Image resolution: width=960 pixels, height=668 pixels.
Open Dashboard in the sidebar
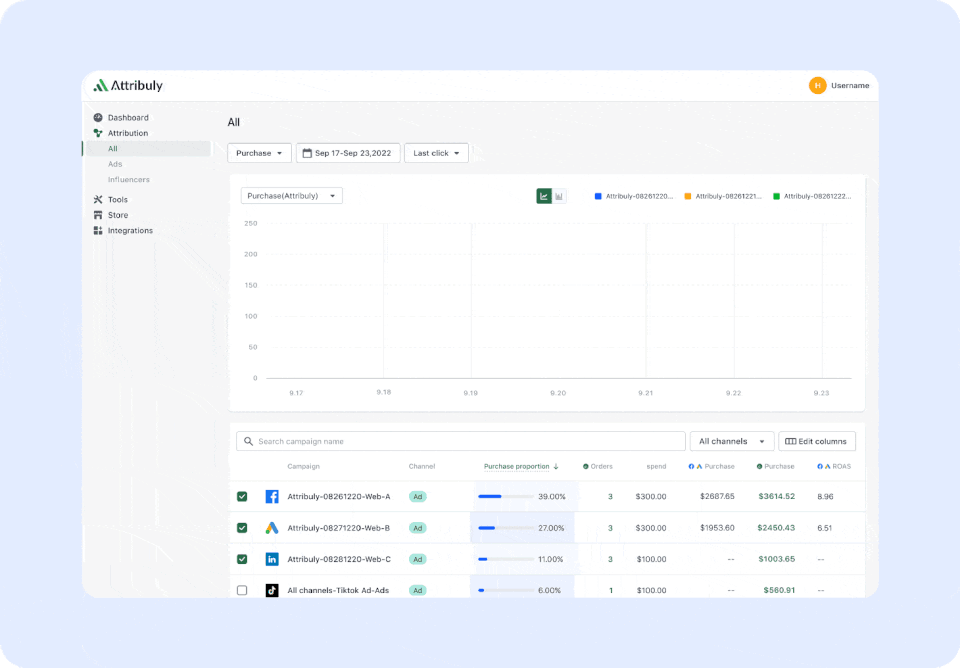click(x=128, y=118)
